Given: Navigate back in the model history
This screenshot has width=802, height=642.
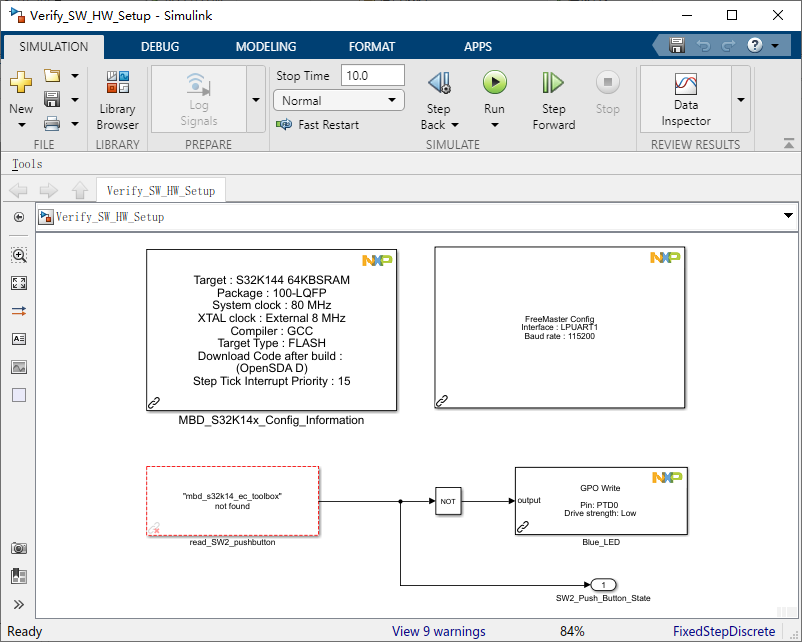Looking at the screenshot, I should point(19,191).
